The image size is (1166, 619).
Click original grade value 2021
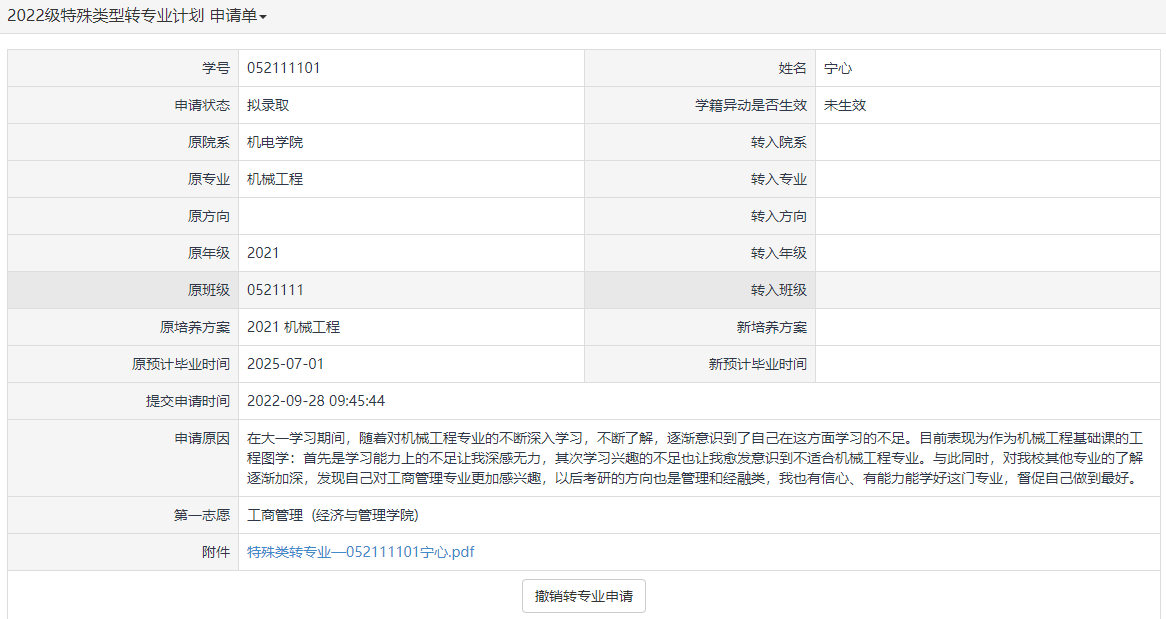pyautogui.click(x=263, y=253)
